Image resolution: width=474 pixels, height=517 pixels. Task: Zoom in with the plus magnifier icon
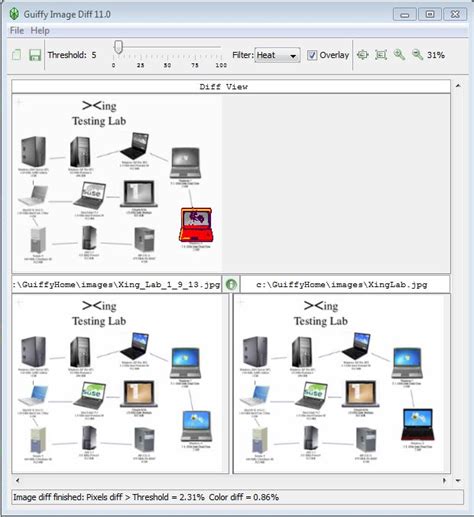point(399,55)
